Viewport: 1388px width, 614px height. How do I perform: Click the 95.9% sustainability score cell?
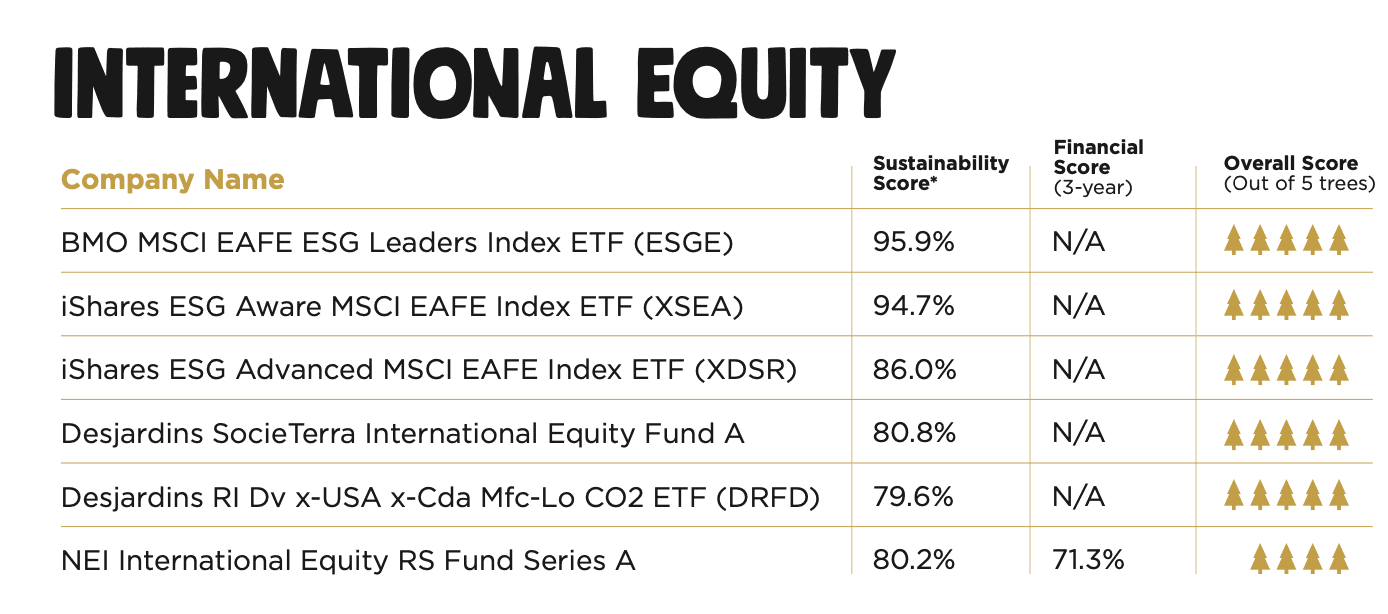click(x=914, y=242)
